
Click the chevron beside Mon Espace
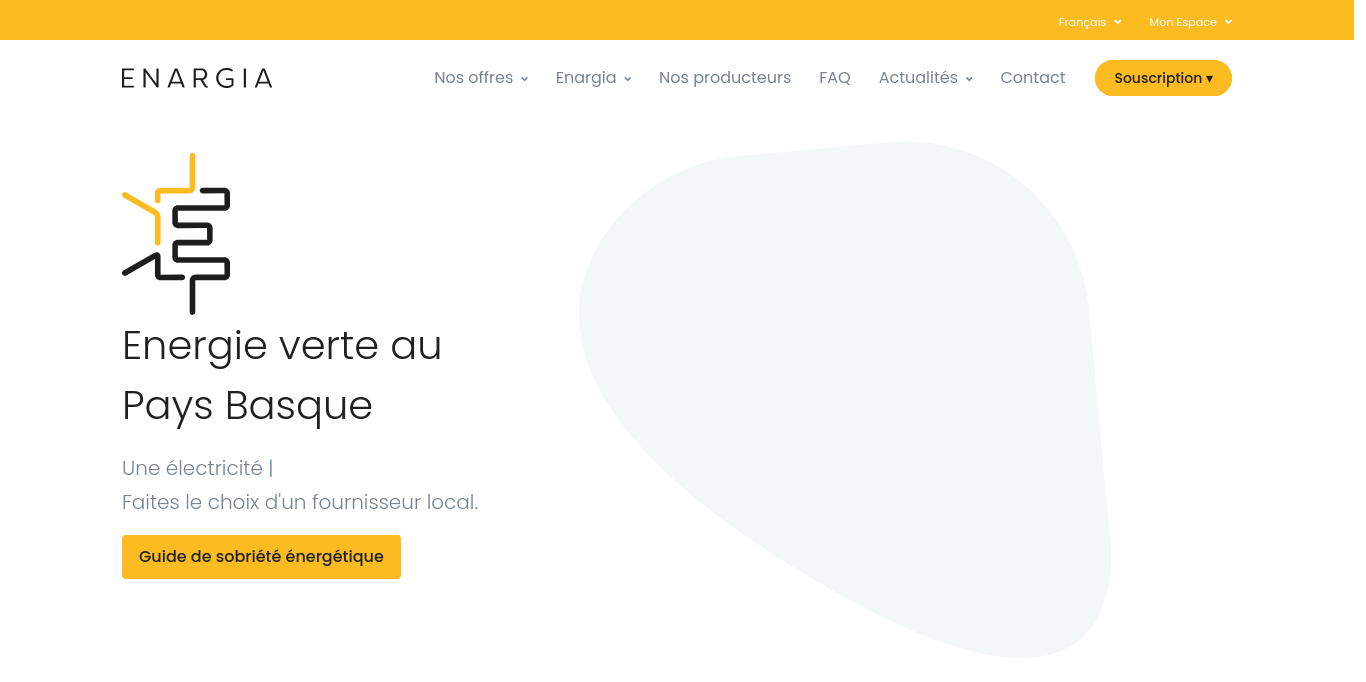tap(1228, 21)
